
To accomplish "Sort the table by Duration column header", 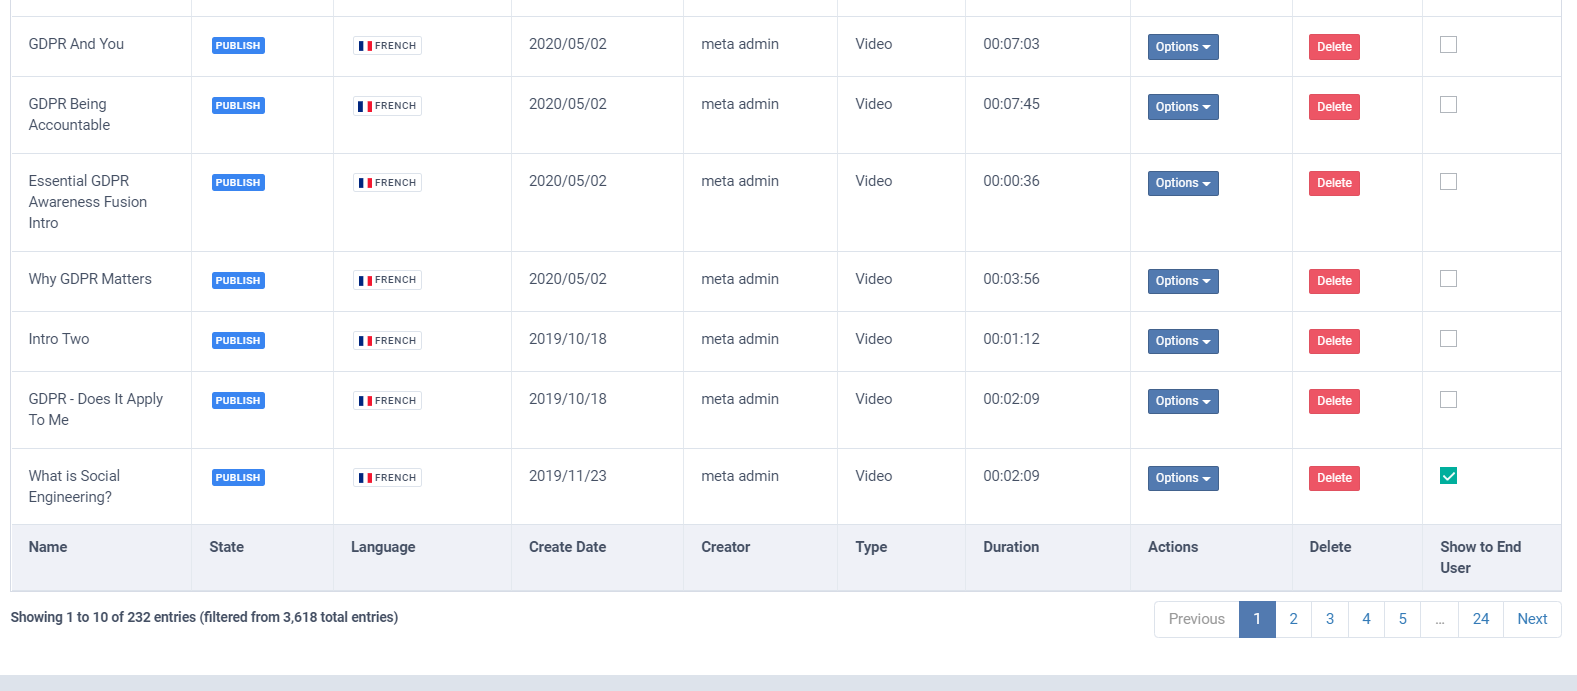I will click(x=1011, y=547).
